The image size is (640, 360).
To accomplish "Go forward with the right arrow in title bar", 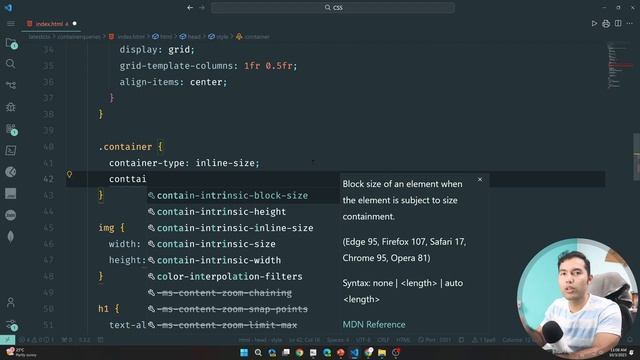I will point(202,7).
